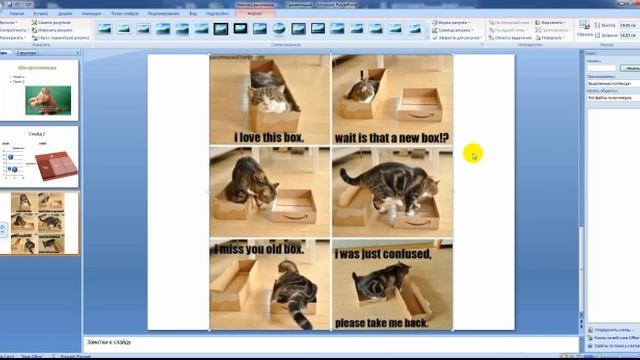
Task: Click the Заметки к слайду notes area
Action: coord(331,344)
